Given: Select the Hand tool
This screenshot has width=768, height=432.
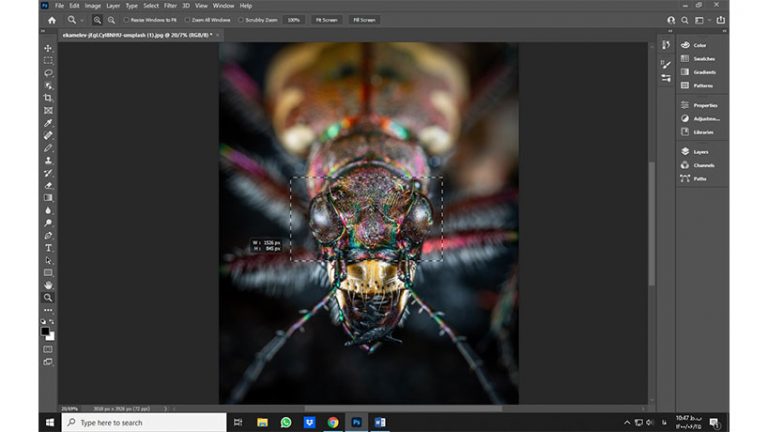Looking at the screenshot, I should coord(48,285).
